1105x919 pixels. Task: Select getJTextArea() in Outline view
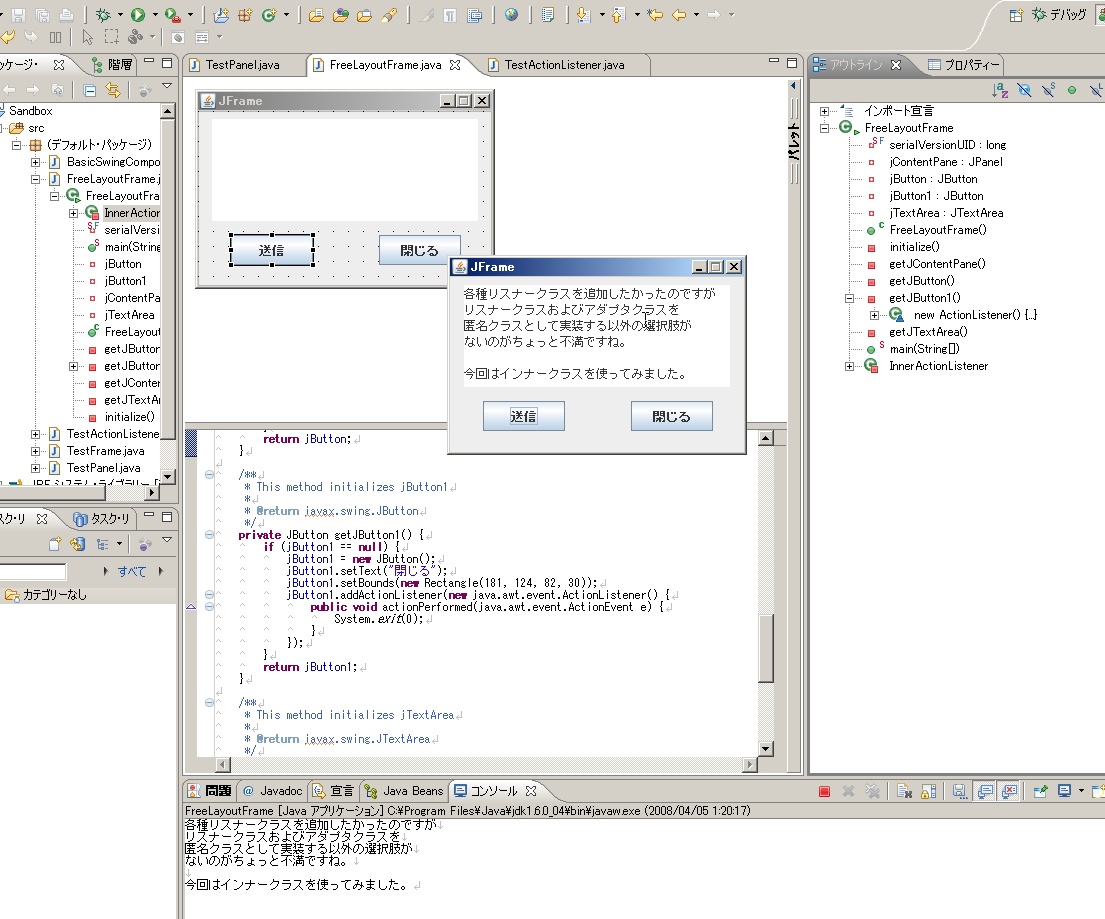(x=928, y=332)
